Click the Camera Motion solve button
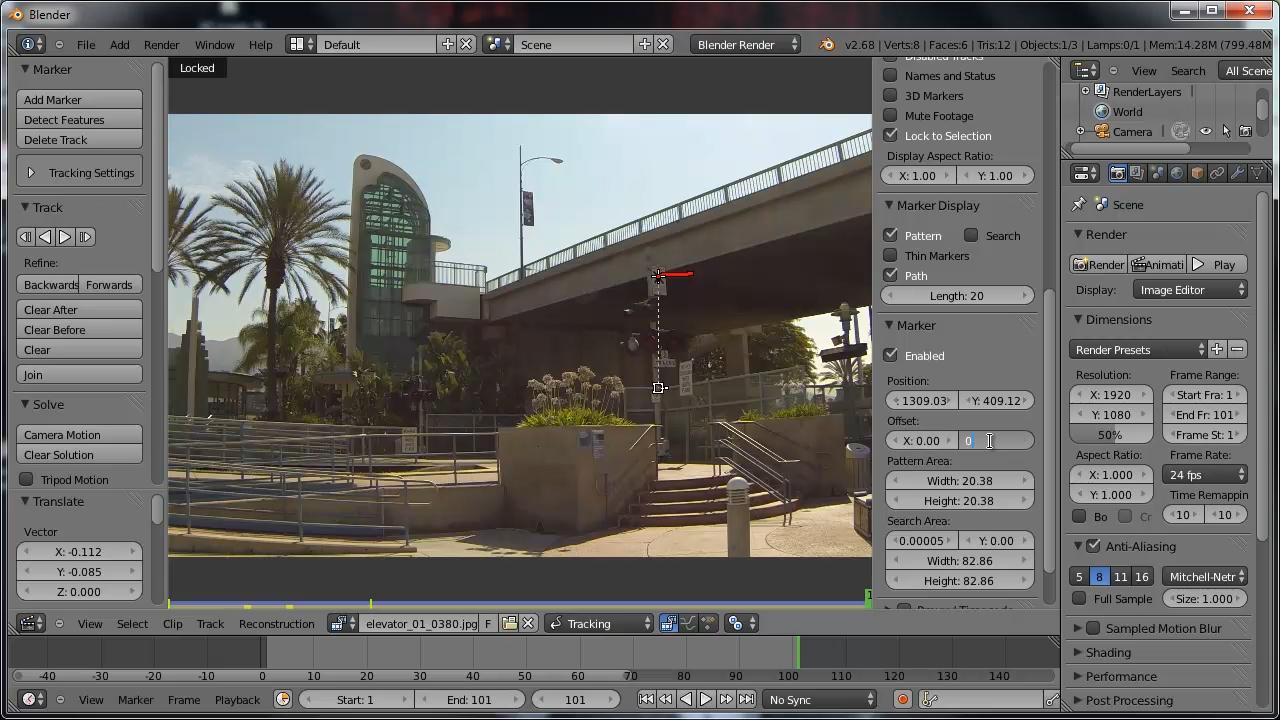 pos(80,435)
